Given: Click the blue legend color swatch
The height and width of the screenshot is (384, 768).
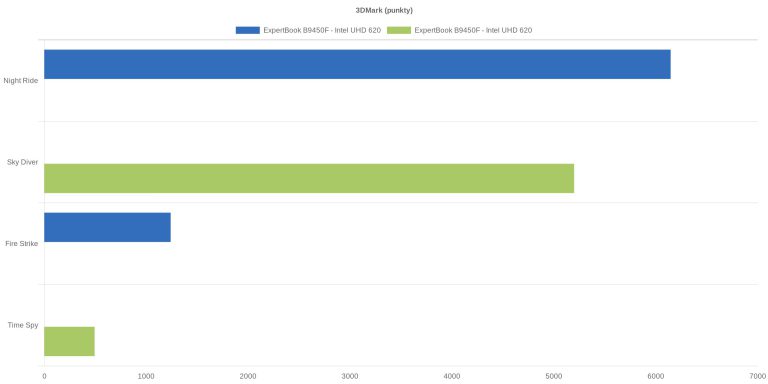Looking at the screenshot, I should point(248,30).
